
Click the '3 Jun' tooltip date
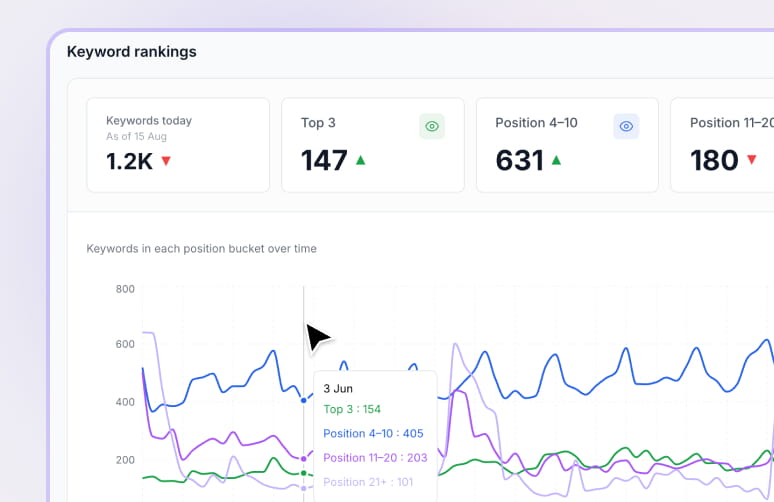pyautogui.click(x=338, y=388)
